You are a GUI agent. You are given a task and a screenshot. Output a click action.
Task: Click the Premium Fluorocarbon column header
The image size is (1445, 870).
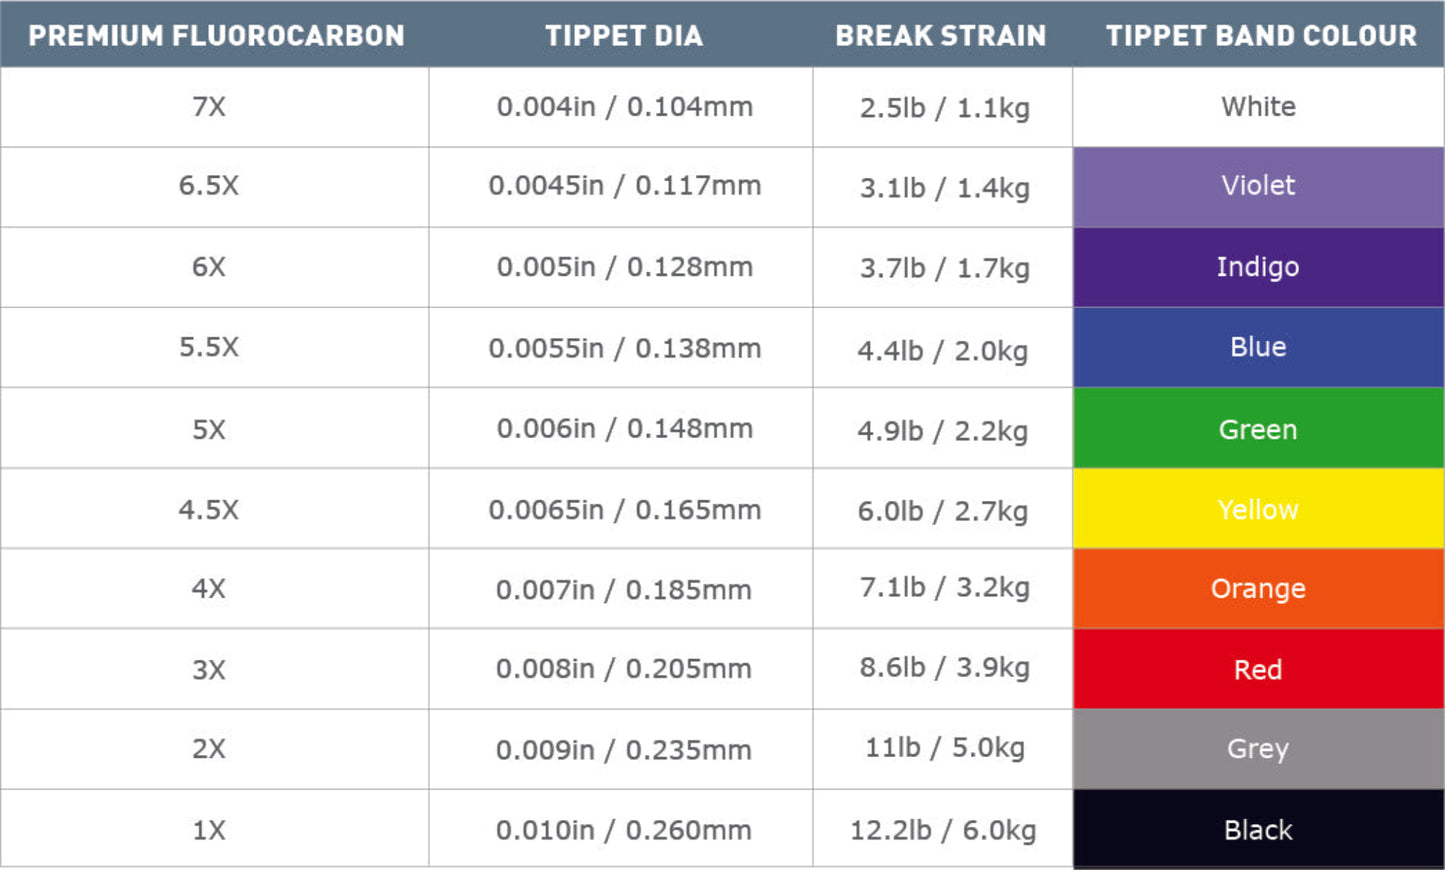216,36
